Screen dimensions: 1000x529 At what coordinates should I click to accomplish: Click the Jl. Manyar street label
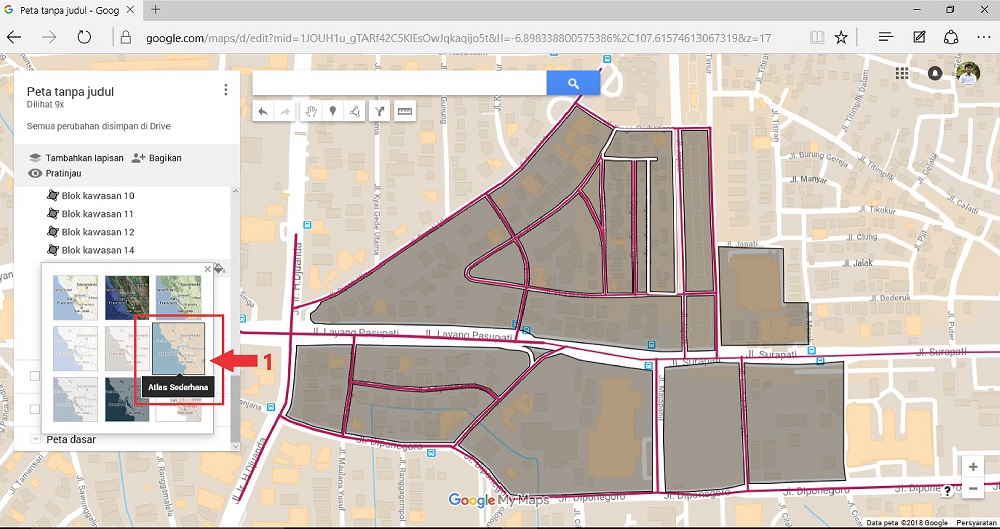coord(809,180)
